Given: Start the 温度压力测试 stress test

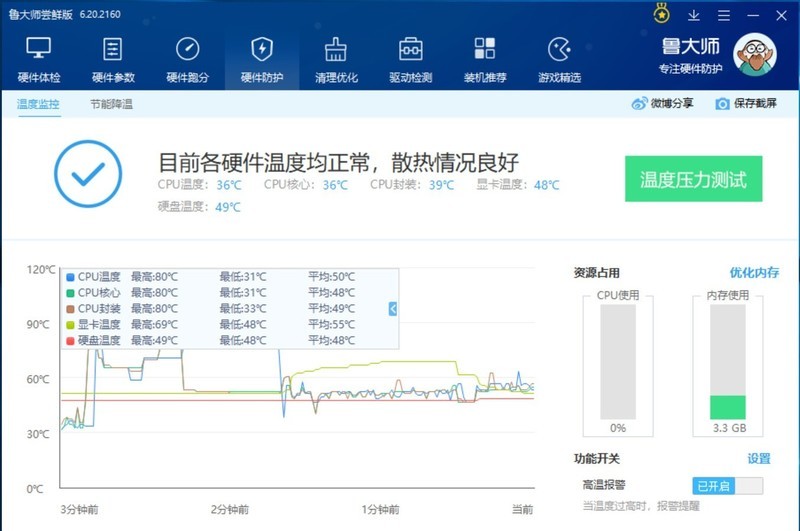Looking at the screenshot, I should (x=693, y=179).
